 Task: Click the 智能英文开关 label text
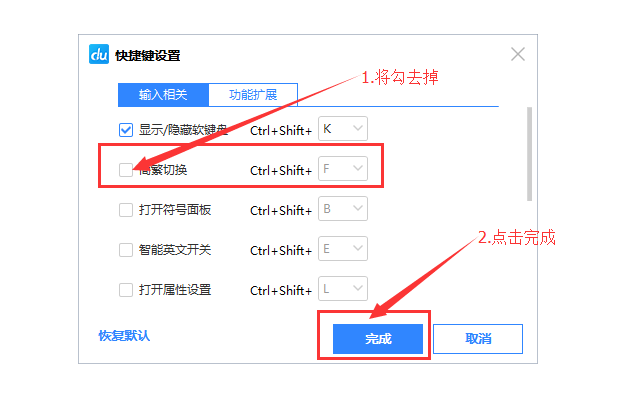click(x=175, y=250)
